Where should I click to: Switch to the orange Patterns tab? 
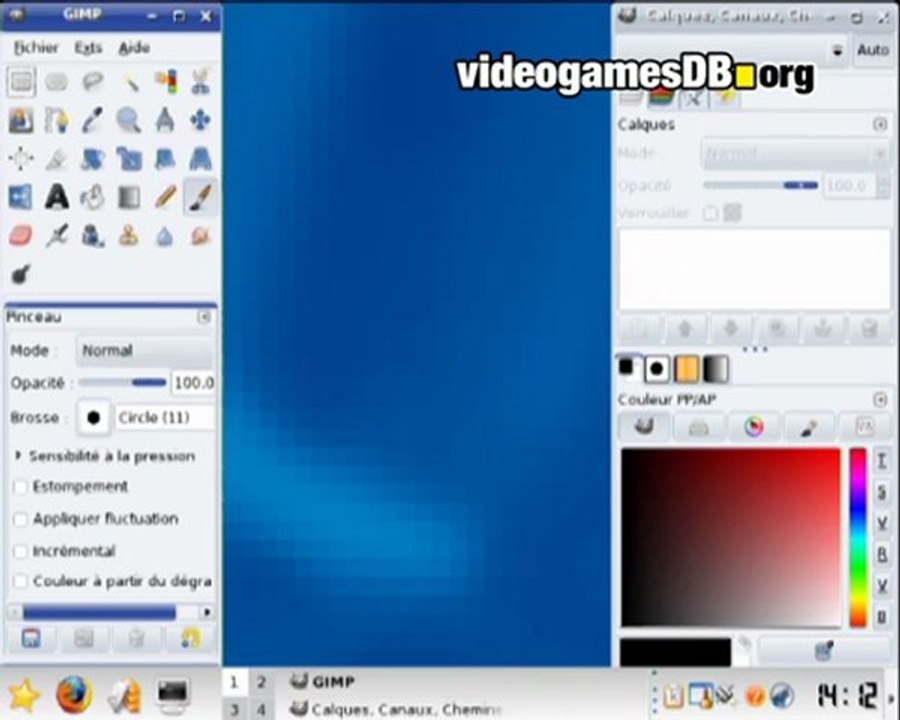coord(686,369)
